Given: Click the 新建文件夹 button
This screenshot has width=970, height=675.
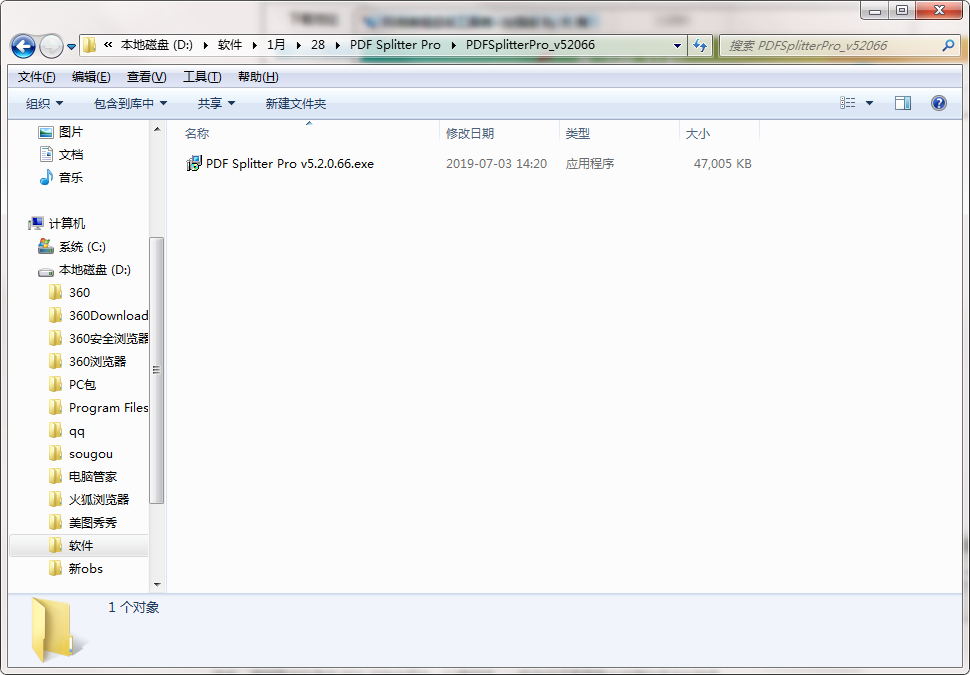Looking at the screenshot, I should point(296,103).
